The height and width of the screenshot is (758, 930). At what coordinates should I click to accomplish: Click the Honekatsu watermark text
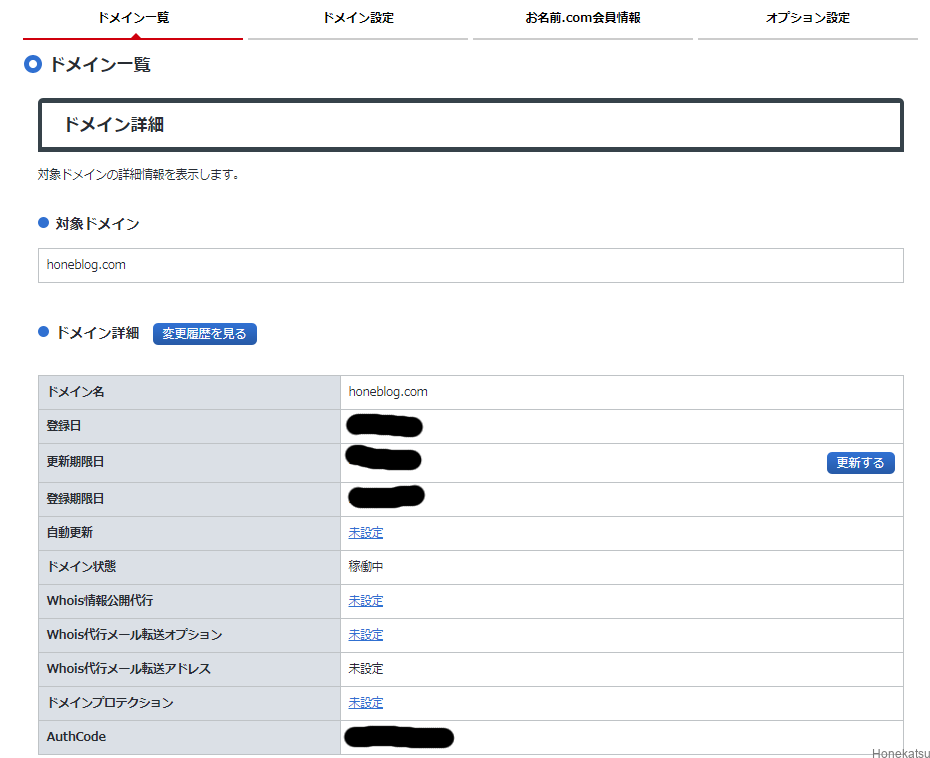[x=900, y=753]
